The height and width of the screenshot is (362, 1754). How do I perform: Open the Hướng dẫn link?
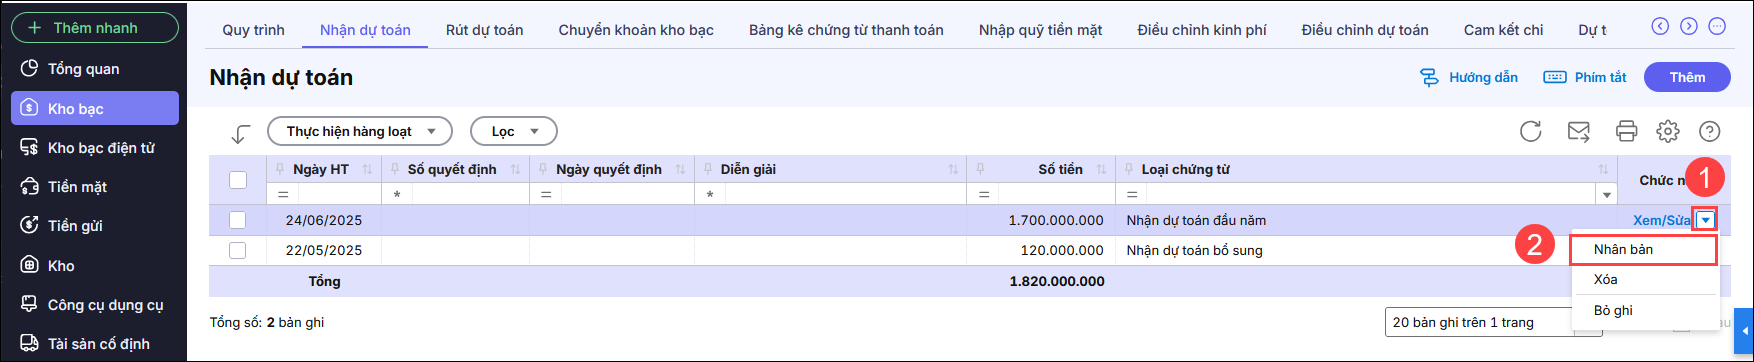point(1469,77)
